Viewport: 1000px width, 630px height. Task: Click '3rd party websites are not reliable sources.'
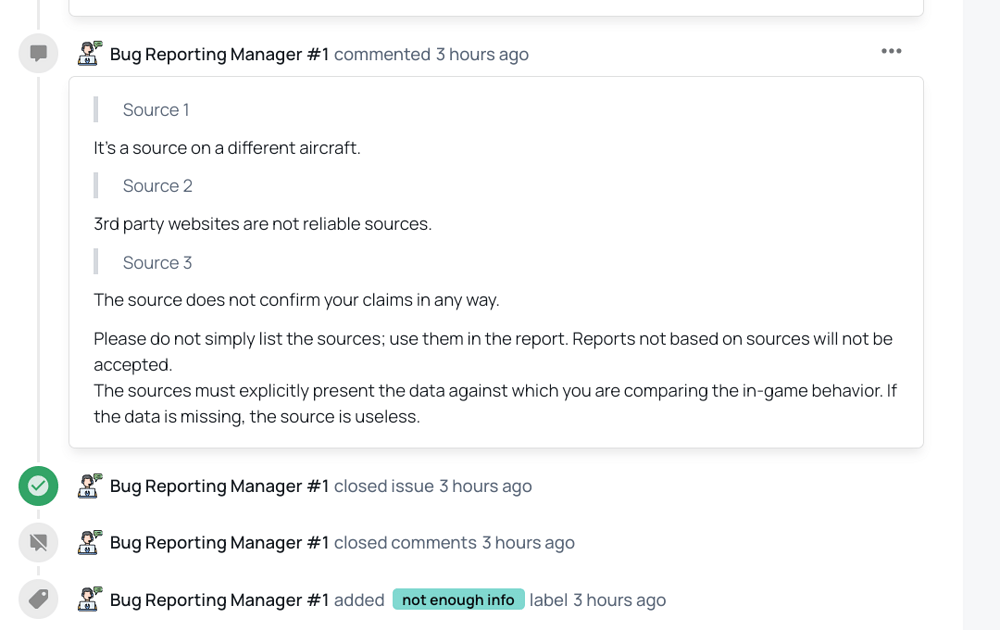click(263, 224)
